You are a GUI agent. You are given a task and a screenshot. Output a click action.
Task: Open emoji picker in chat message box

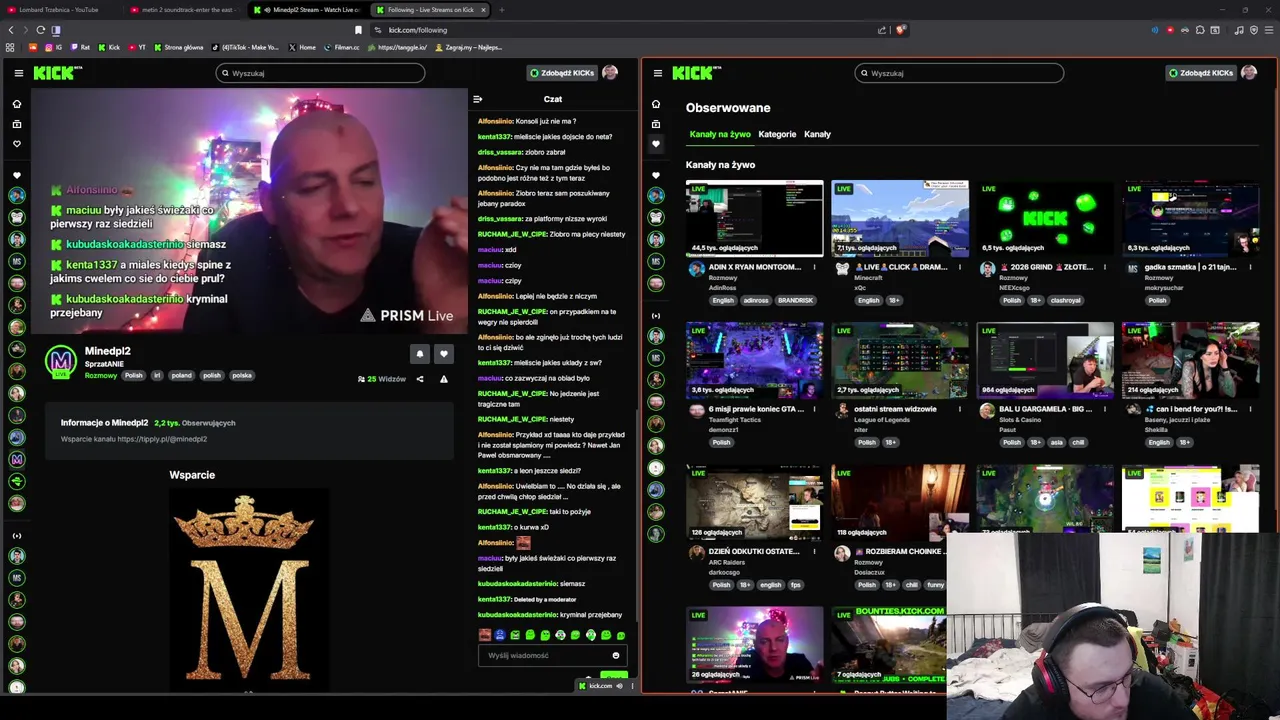616,656
